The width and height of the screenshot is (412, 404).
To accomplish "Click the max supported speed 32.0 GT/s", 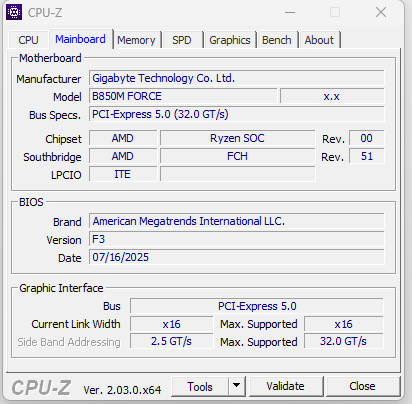I will [344, 341].
